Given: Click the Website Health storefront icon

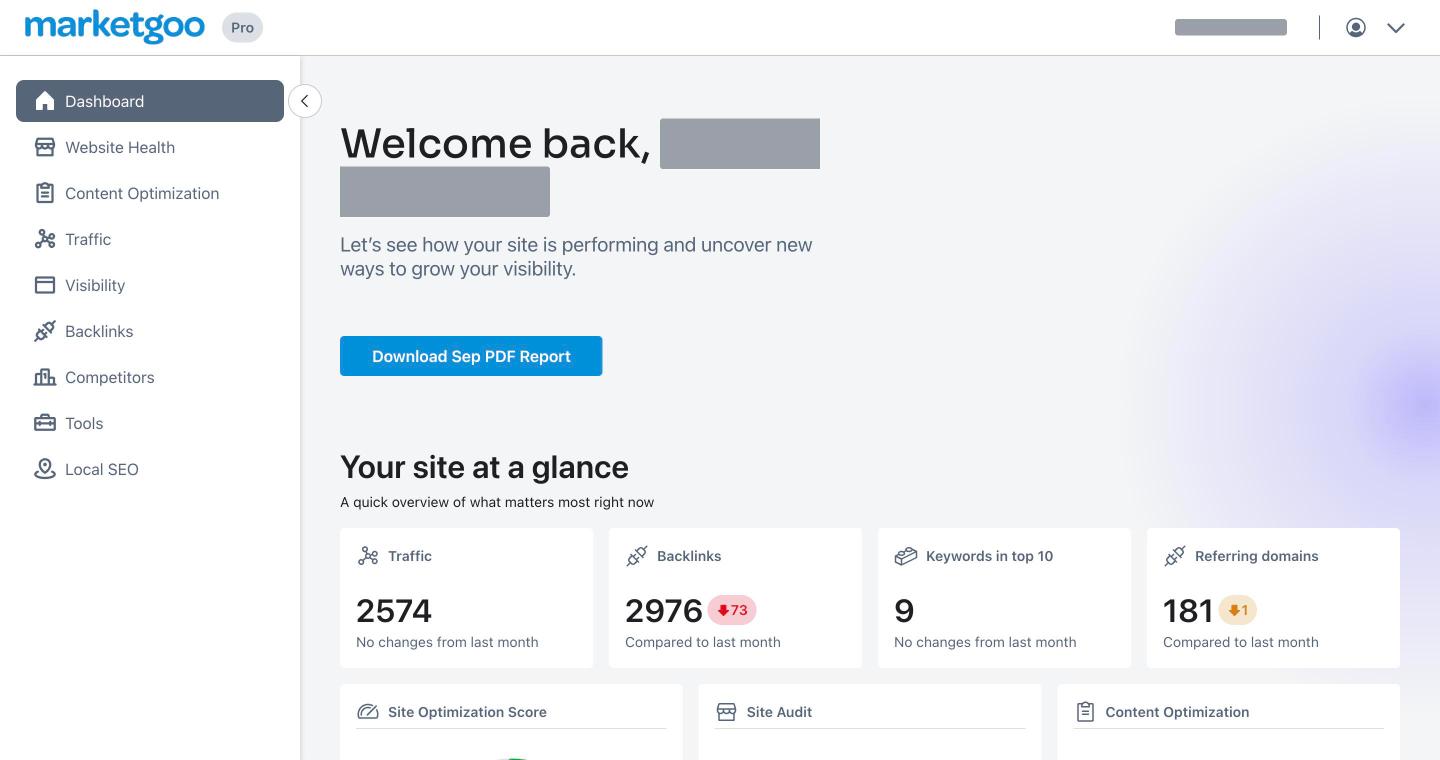Looking at the screenshot, I should 44,147.
